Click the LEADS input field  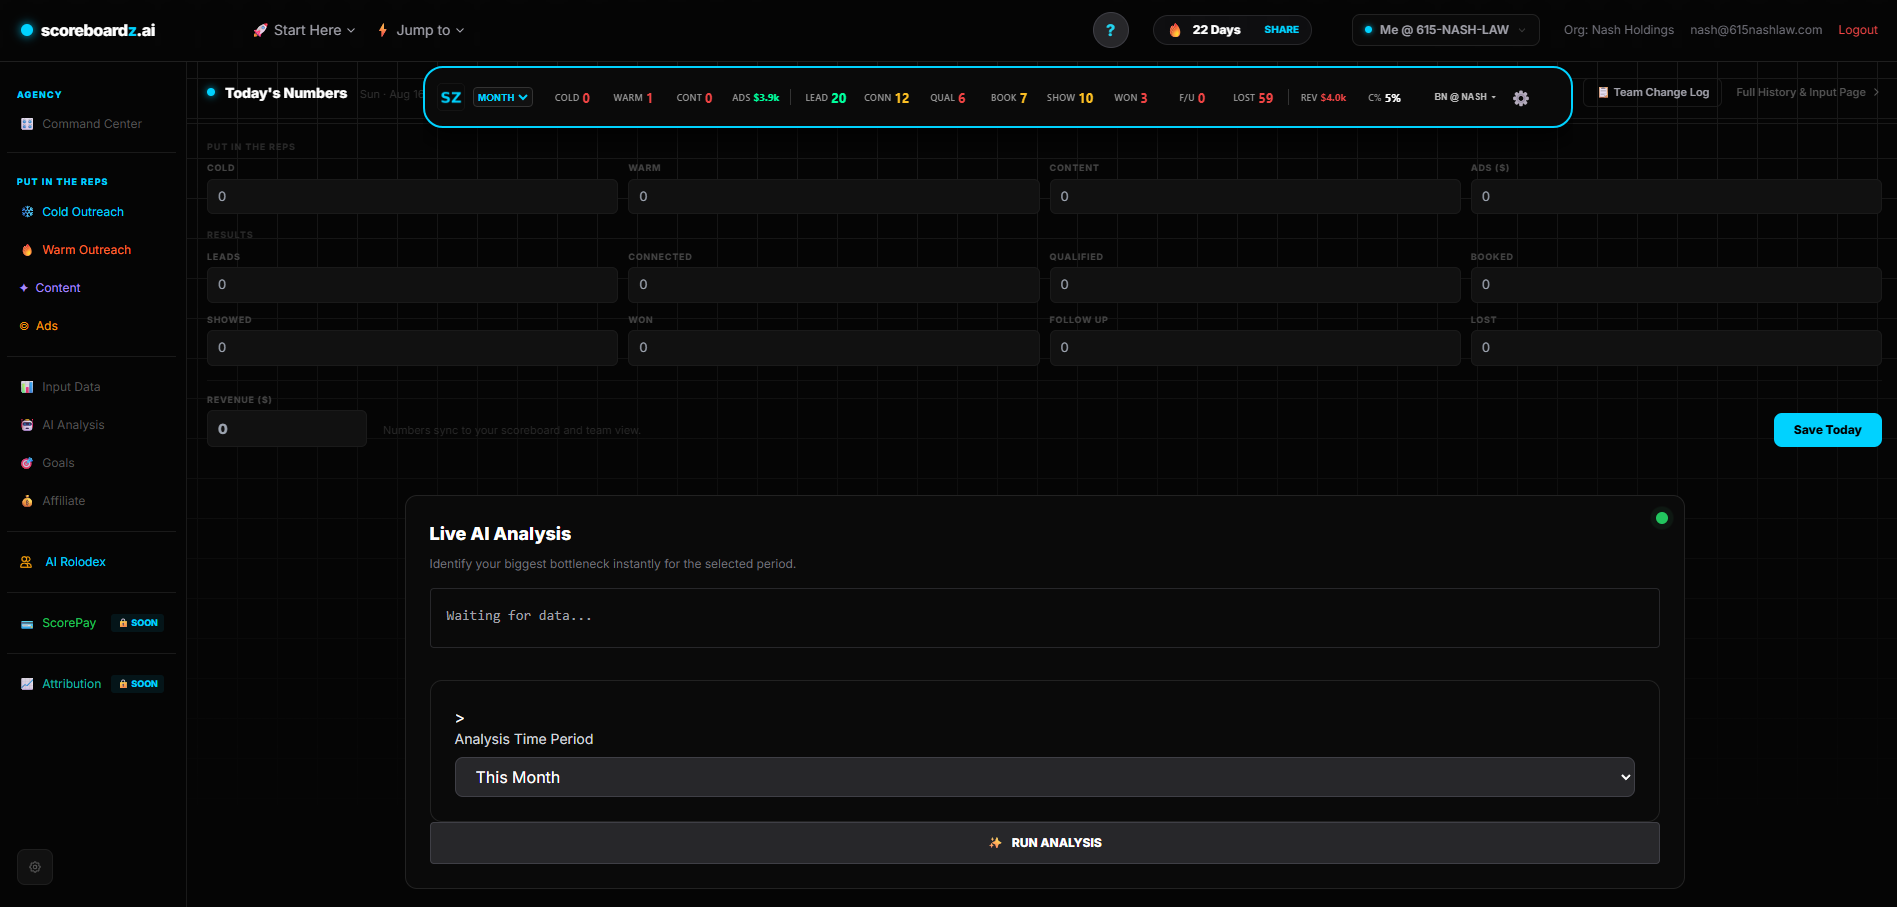(412, 285)
